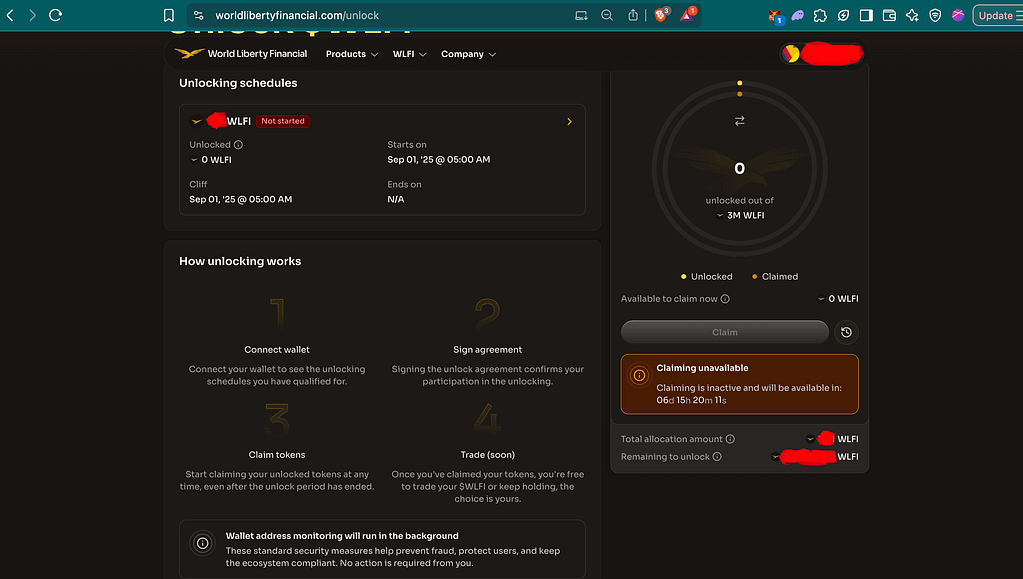This screenshot has height=579, width=1023.
Task: Open site settings icon in address bar
Action: click(199, 15)
